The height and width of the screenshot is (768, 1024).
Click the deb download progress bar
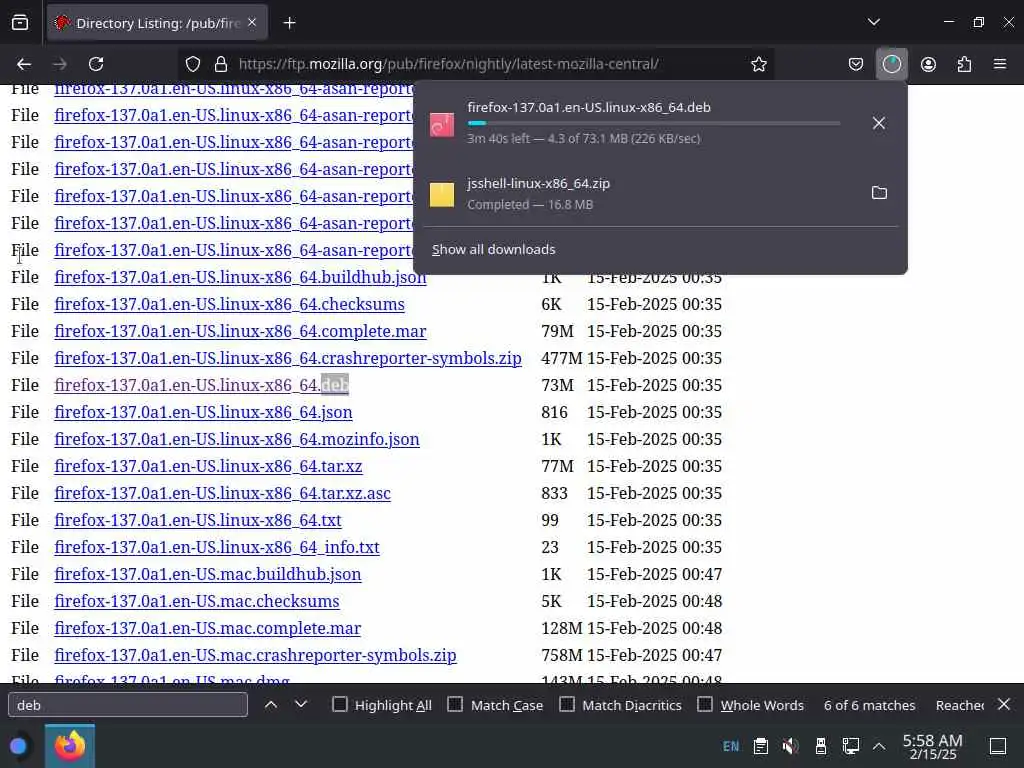(654, 123)
